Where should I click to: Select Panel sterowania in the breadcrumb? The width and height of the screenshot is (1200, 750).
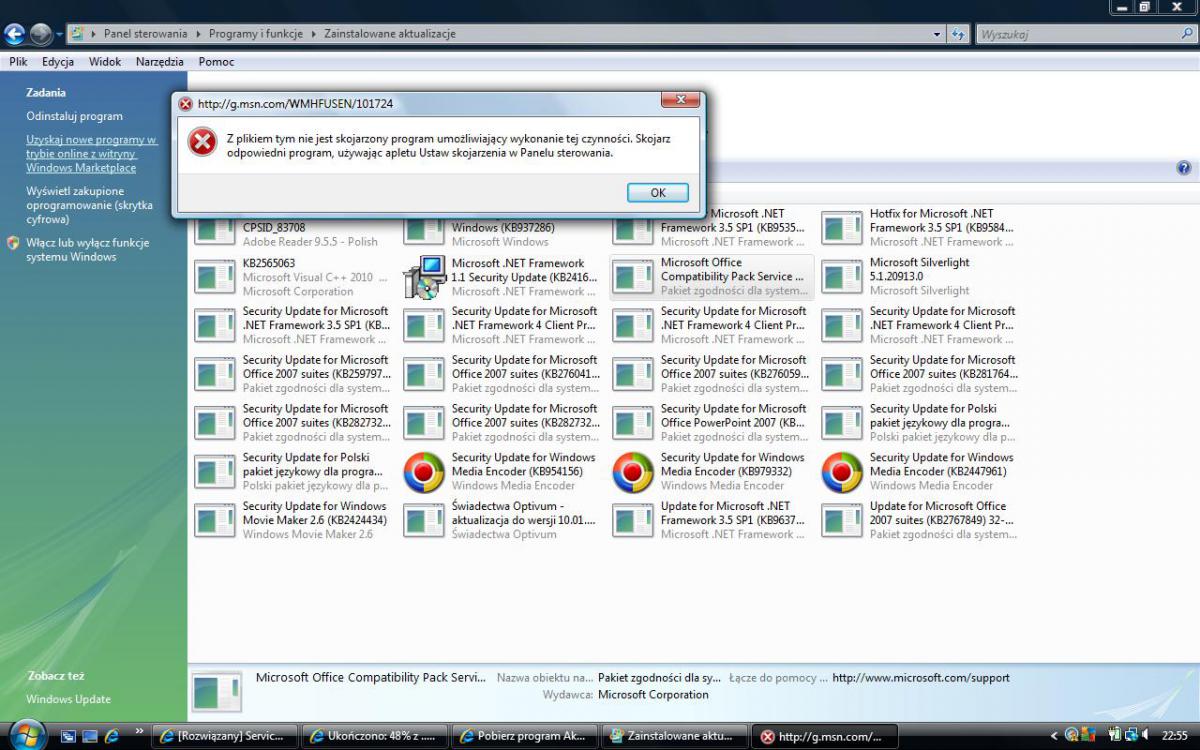pyautogui.click(x=148, y=34)
